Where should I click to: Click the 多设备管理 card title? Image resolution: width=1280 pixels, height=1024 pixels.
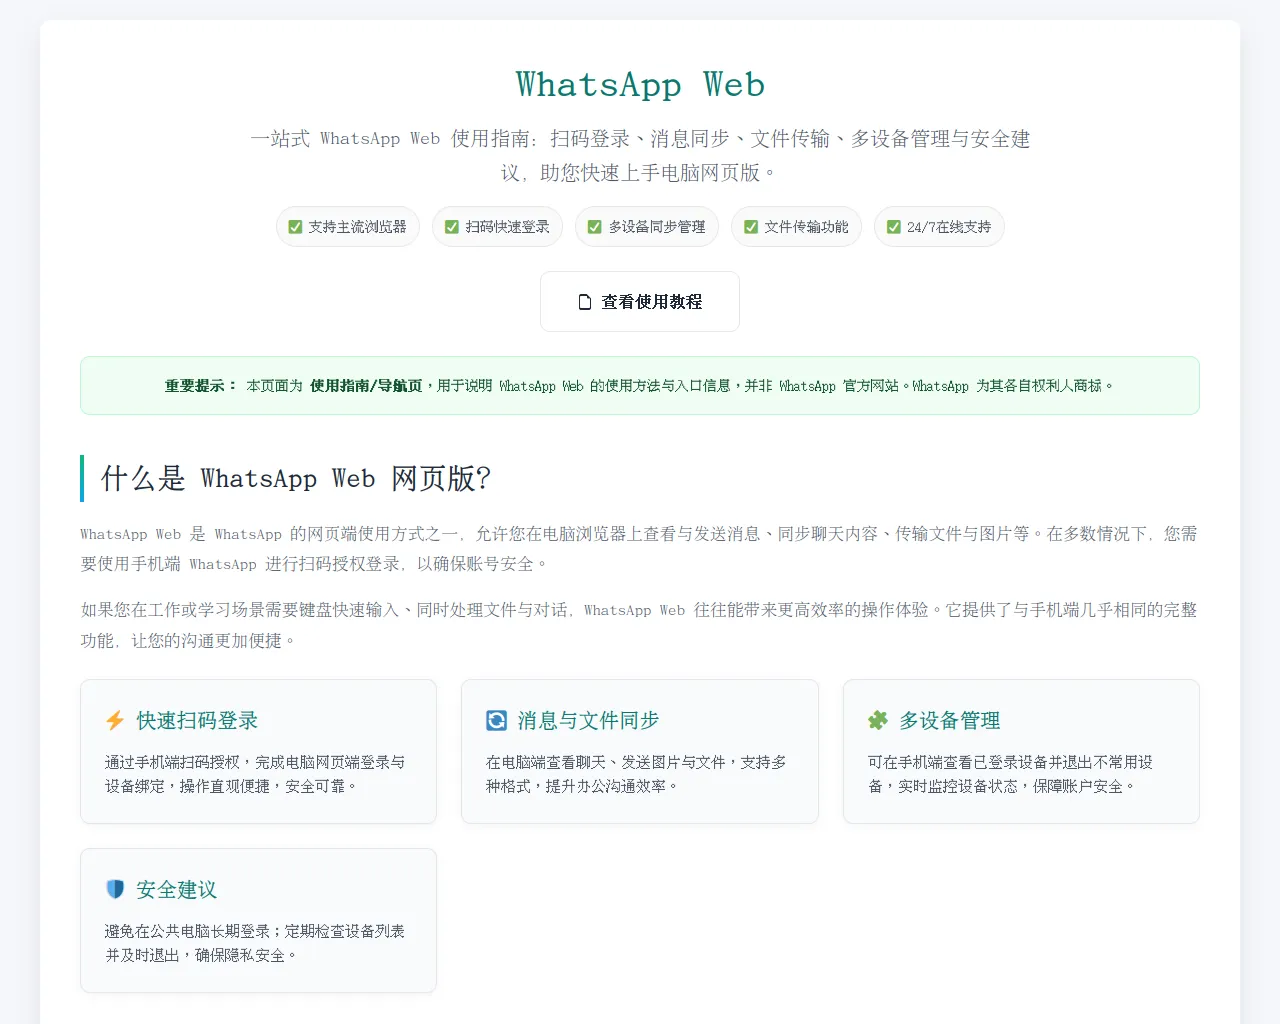[950, 721]
